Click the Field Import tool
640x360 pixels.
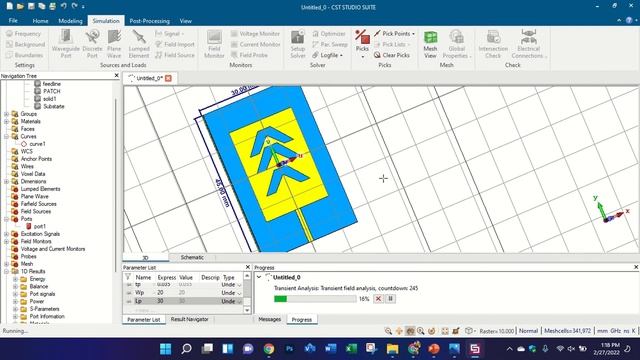(x=175, y=44)
